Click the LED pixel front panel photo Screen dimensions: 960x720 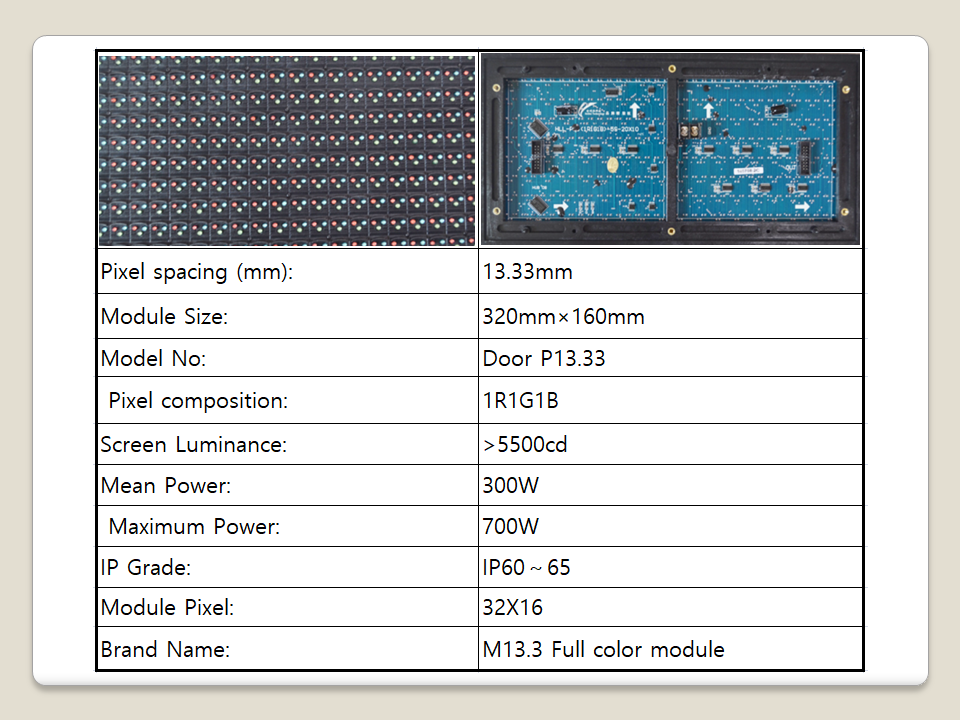click(287, 150)
